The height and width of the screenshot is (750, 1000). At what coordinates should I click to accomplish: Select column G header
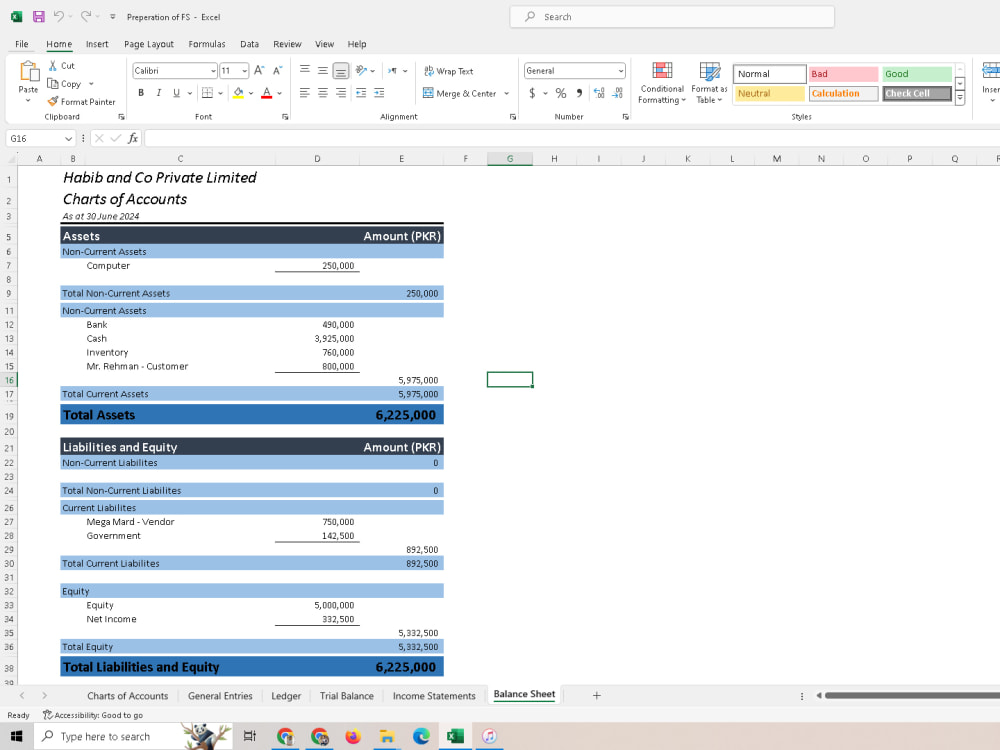[x=510, y=159]
